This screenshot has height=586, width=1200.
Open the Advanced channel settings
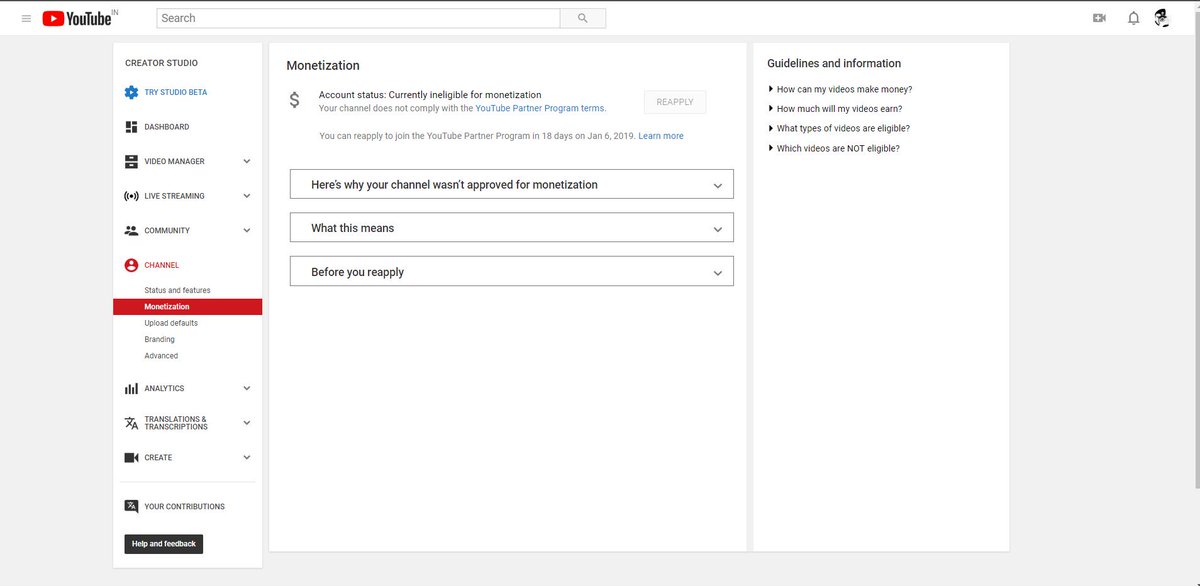click(161, 356)
